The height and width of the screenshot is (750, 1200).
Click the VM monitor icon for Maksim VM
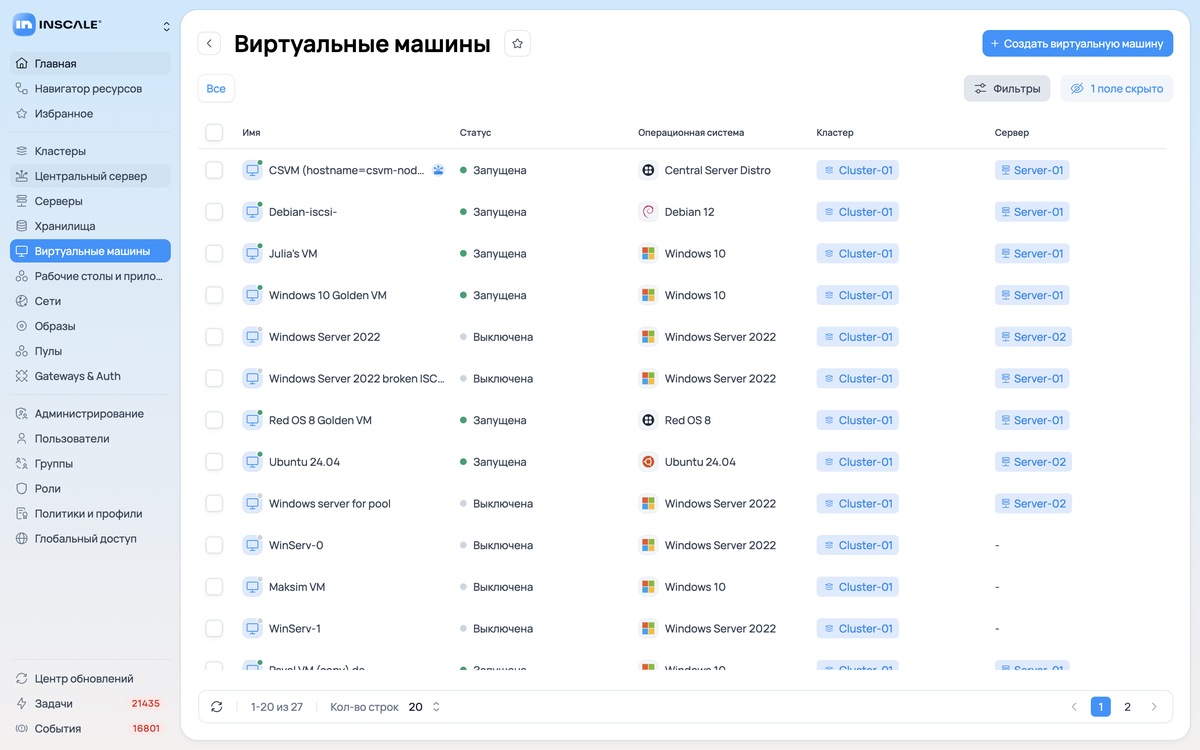[x=252, y=587]
